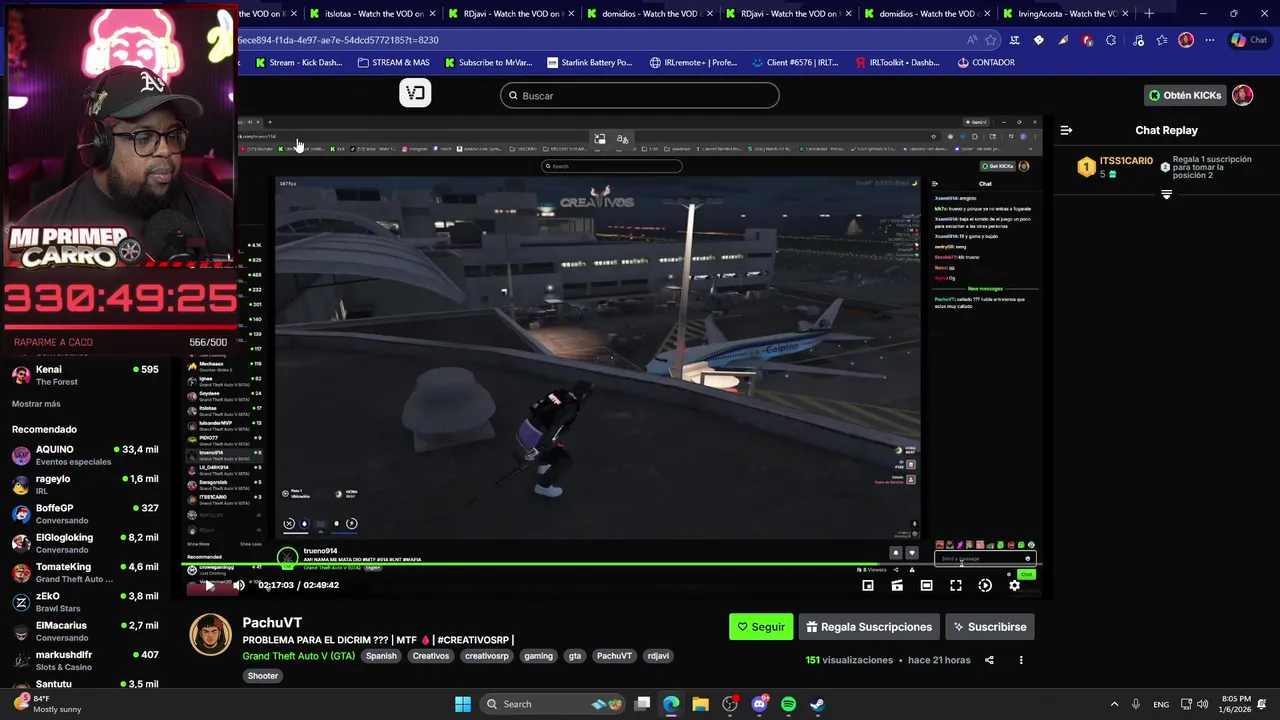Enter fullscreen video mode
This screenshot has height=720, width=1280.
click(956, 586)
